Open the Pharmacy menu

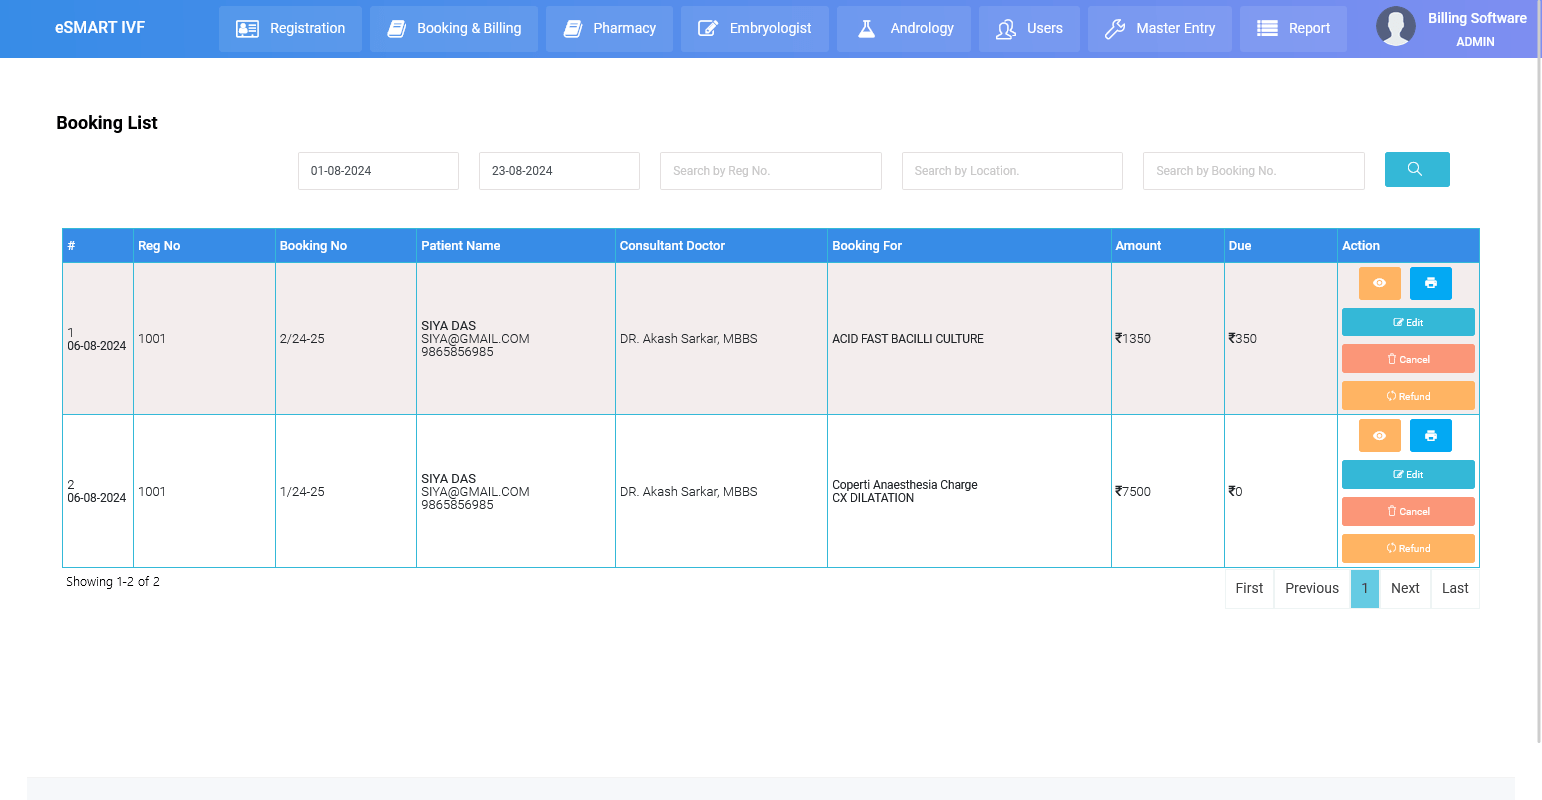click(x=609, y=28)
